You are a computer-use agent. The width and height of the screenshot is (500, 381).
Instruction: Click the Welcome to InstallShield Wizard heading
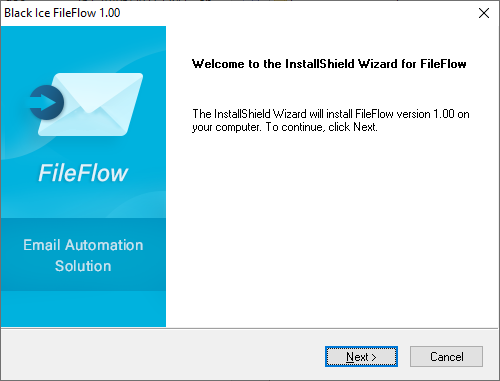pyautogui.click(x=329, y=64)
